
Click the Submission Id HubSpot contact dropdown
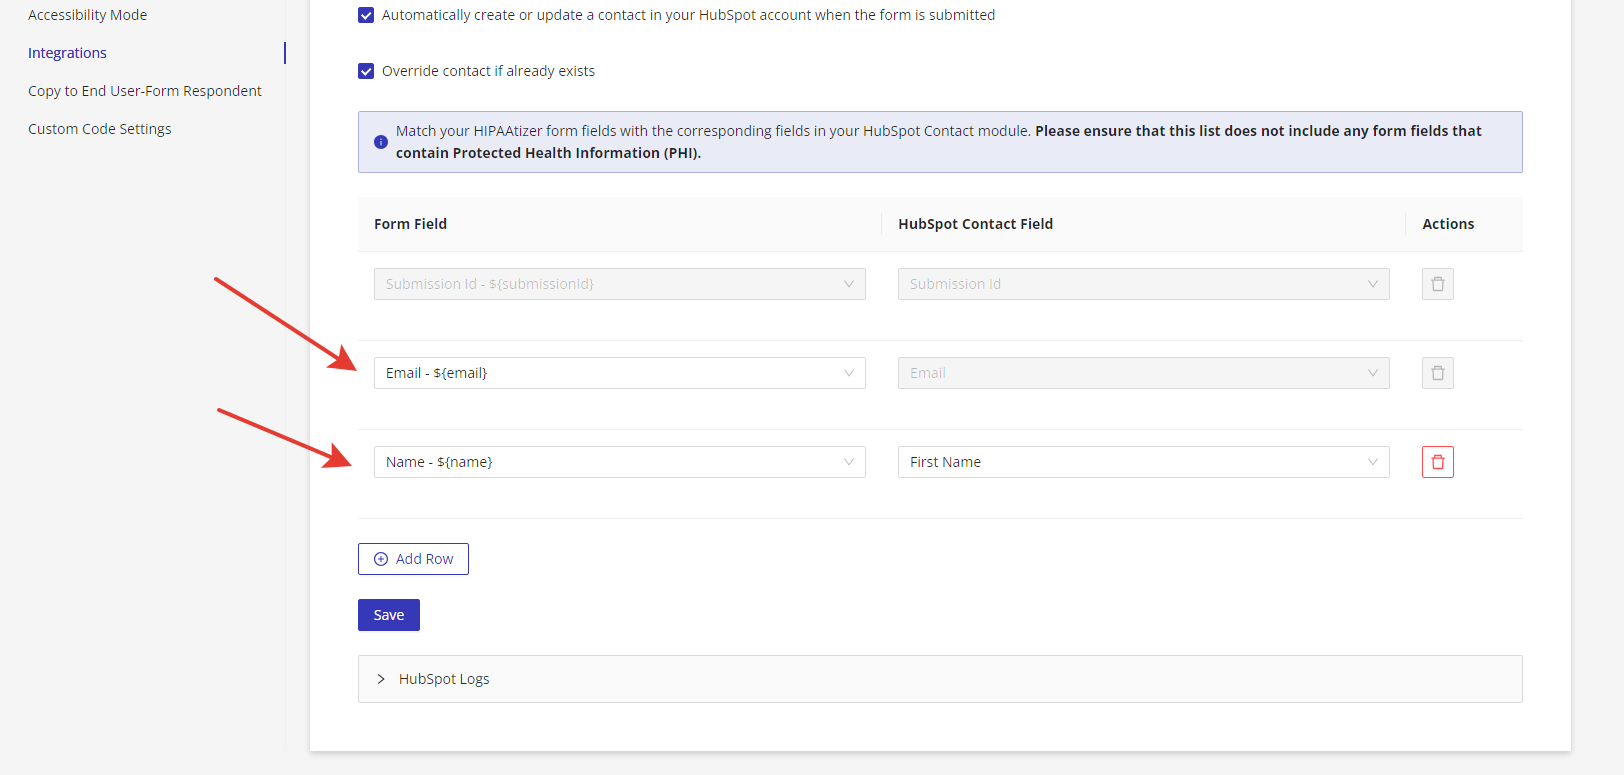(1143, 284)
